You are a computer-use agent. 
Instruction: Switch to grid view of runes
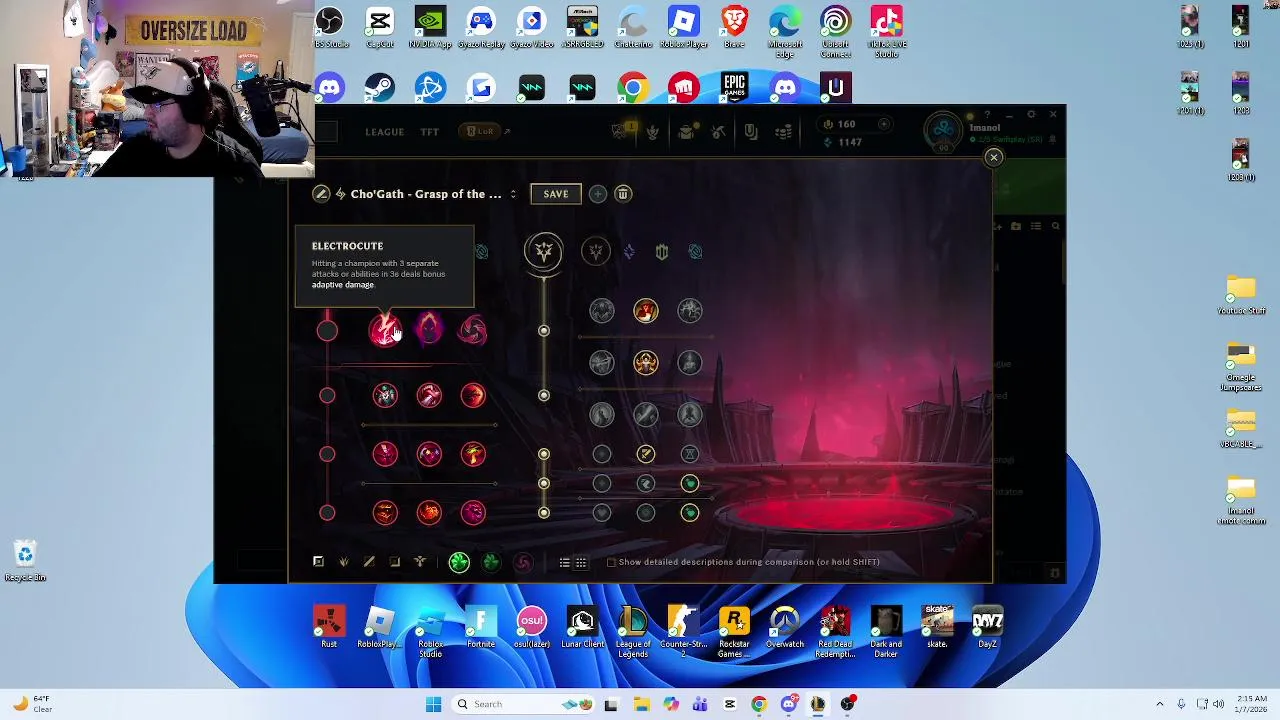(580, 562)
